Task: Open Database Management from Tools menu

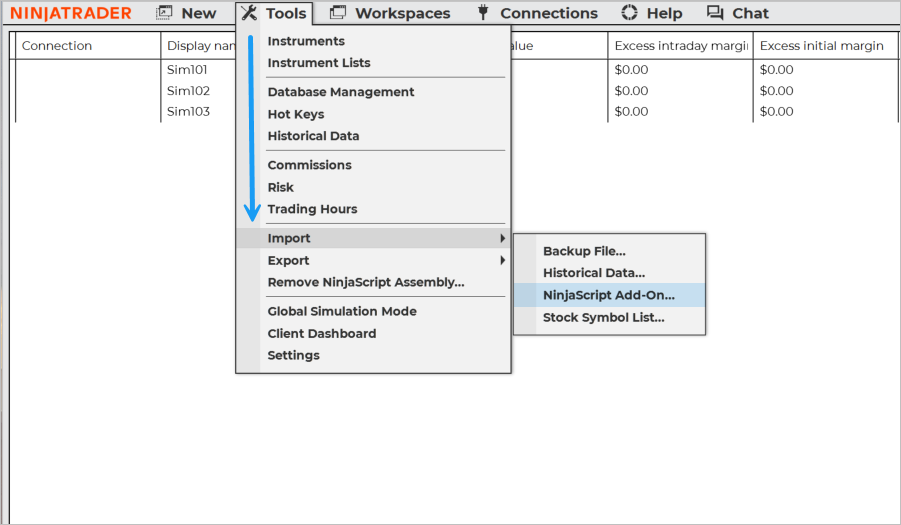Action: [340, 92]
